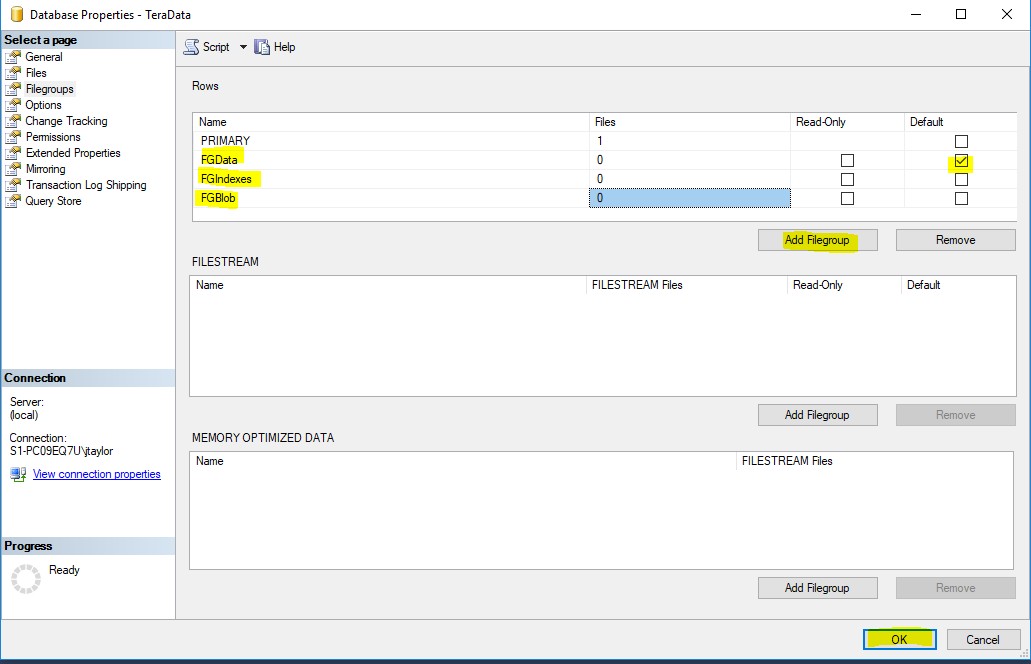This screenshot has height=664, width=1031.
Task: Click the Permissions page icon
Action: tap(13, 137)
